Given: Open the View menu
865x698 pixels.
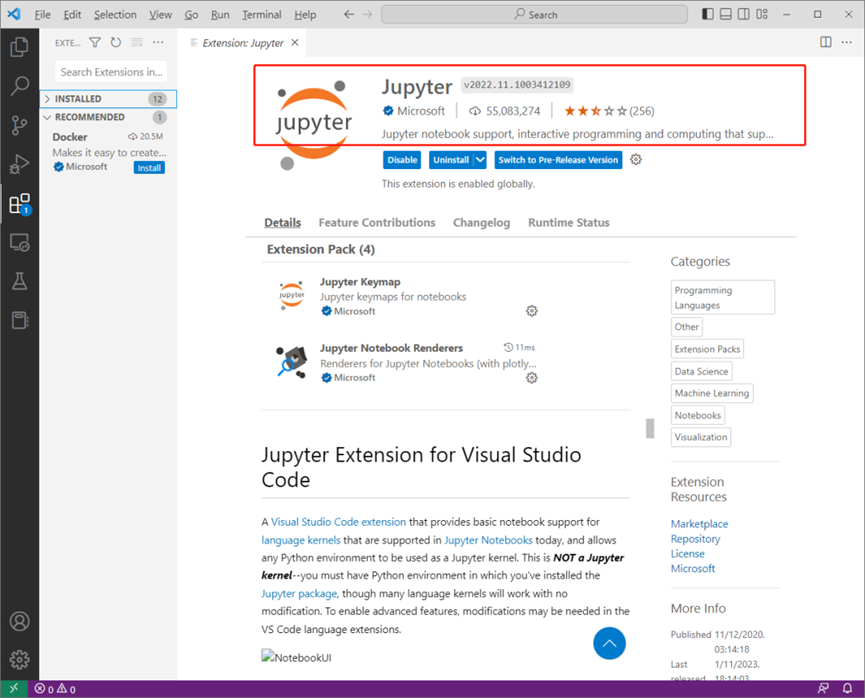Looking at the screenshot, I should pyautogui.click(x=161, y=14).
